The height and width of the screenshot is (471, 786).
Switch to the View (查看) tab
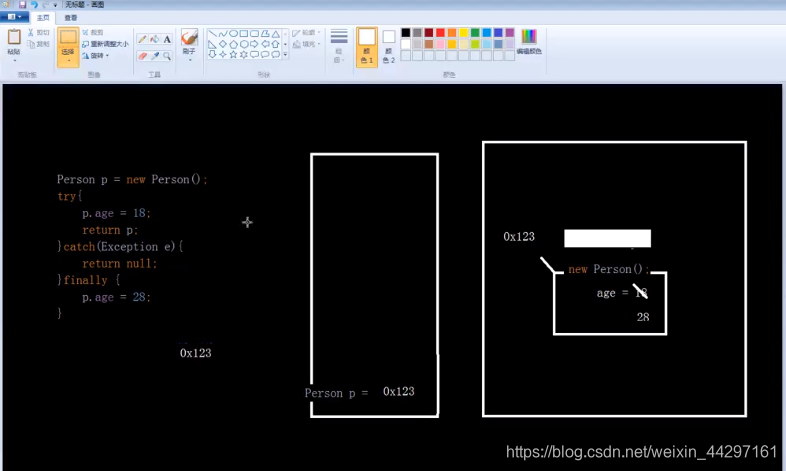(71, 18)
